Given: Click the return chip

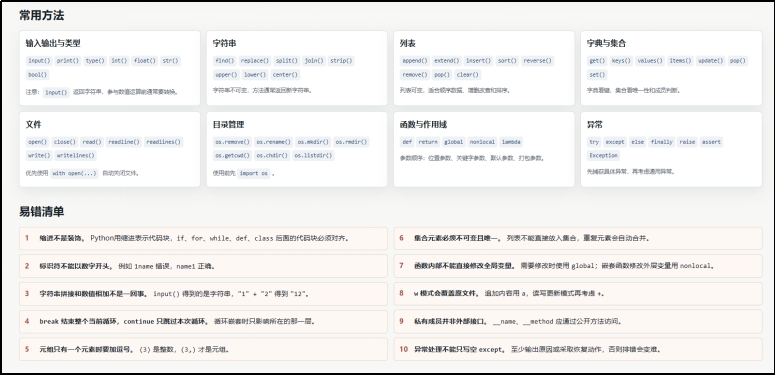Looking at the screenshot, I should (428, 142).
